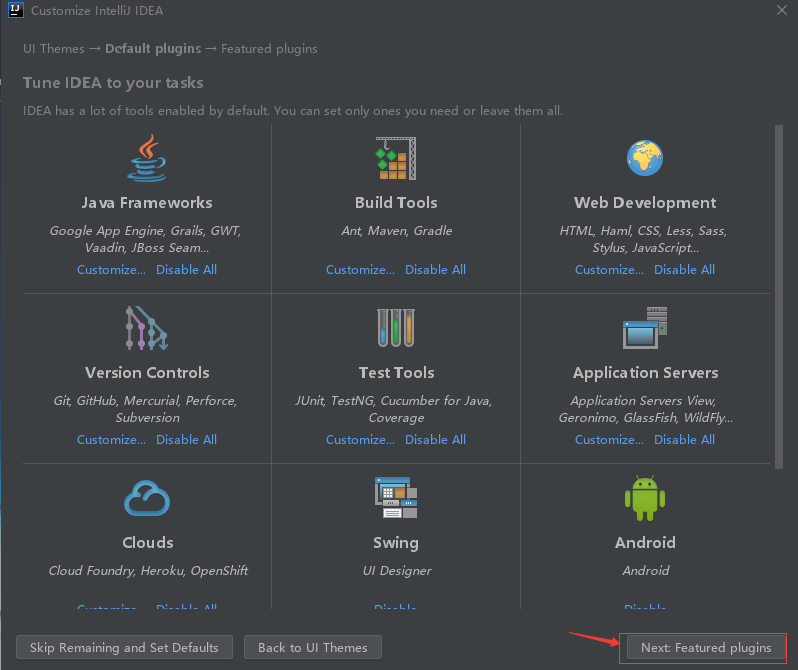Open Customize for Test Tools
The height and width of the screenshot is (670, 798).
(360, 440)
